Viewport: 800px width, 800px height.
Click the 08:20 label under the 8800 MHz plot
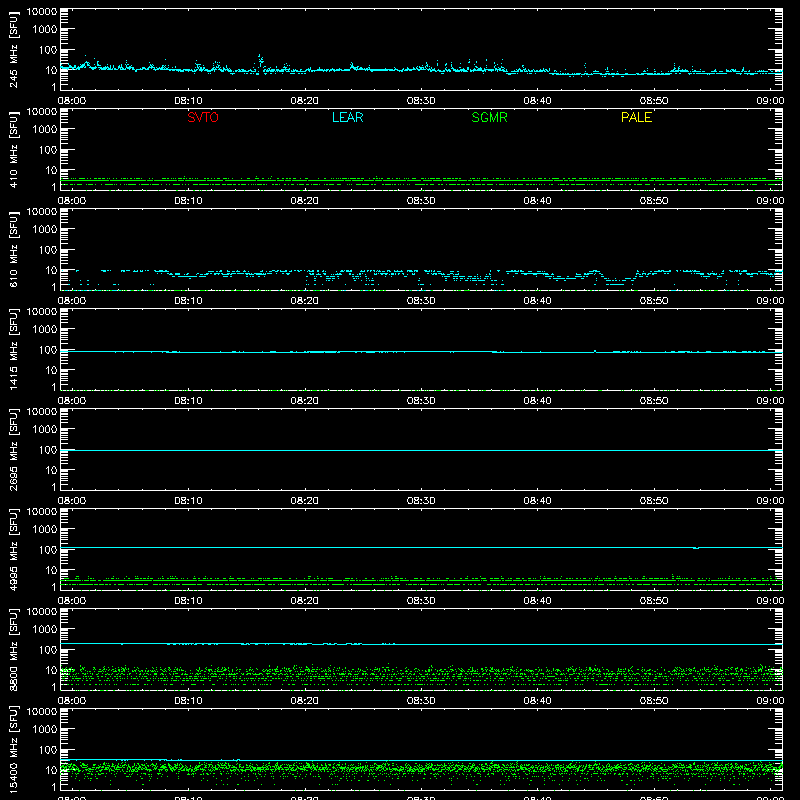click(x=305, y=701)
